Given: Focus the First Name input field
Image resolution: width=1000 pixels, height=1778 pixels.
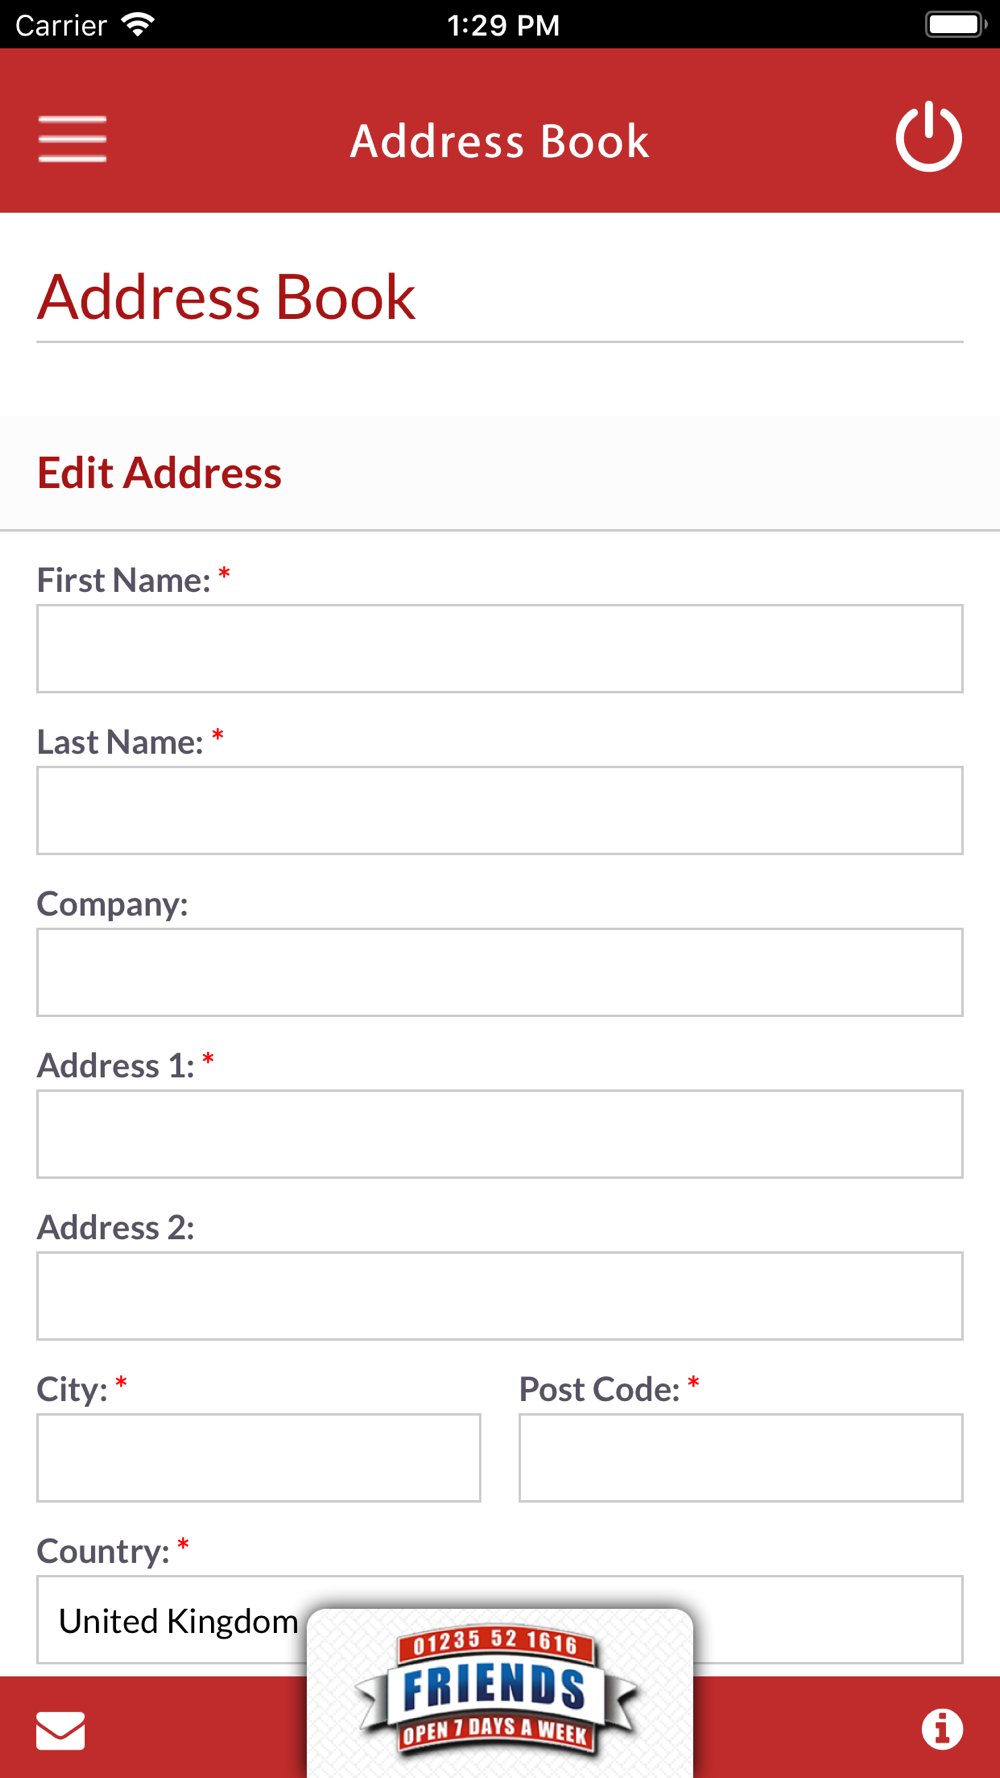Looking at the screenshot, I should coord(500,648).
